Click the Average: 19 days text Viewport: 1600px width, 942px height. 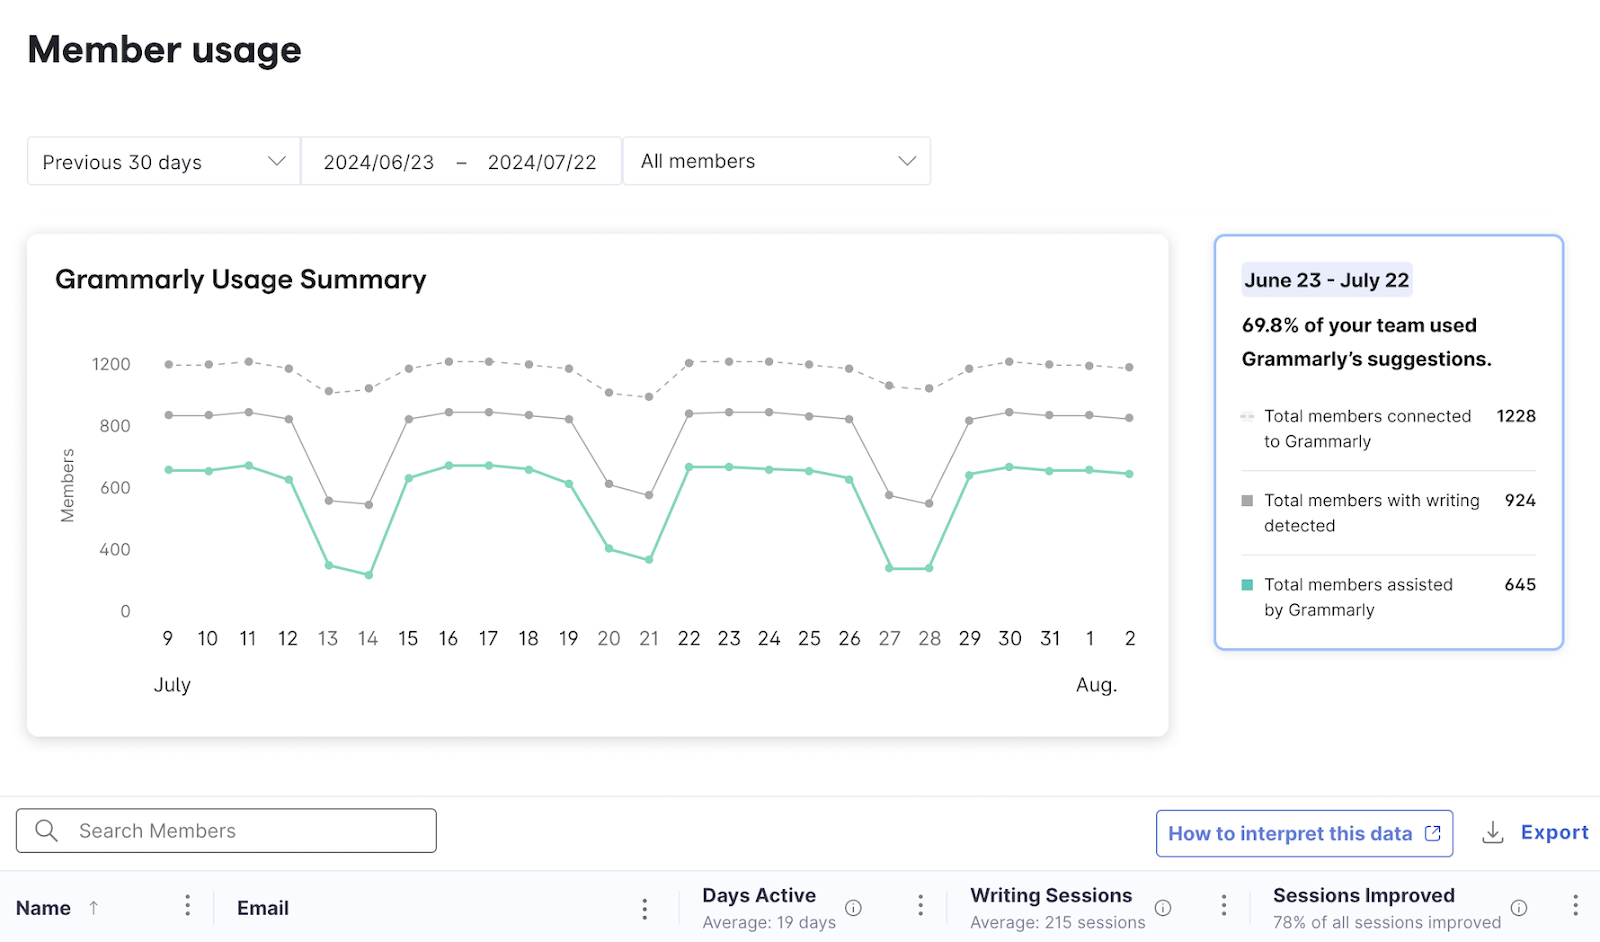[x=769, y=922]
